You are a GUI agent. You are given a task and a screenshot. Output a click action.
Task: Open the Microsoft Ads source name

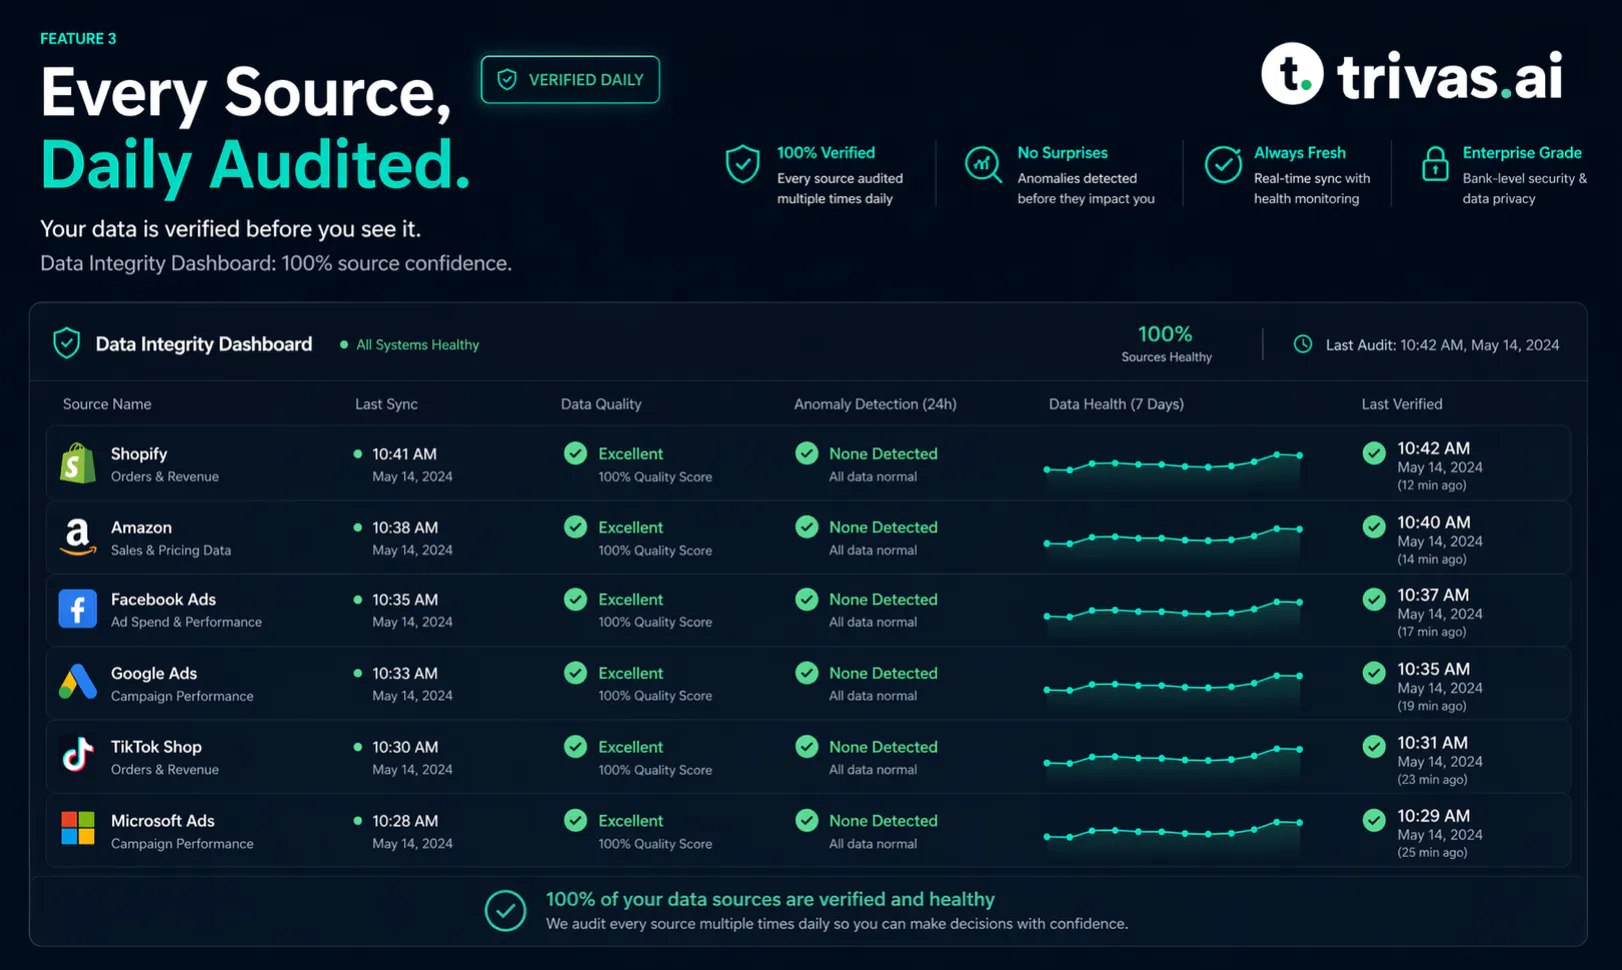point(162,820)
